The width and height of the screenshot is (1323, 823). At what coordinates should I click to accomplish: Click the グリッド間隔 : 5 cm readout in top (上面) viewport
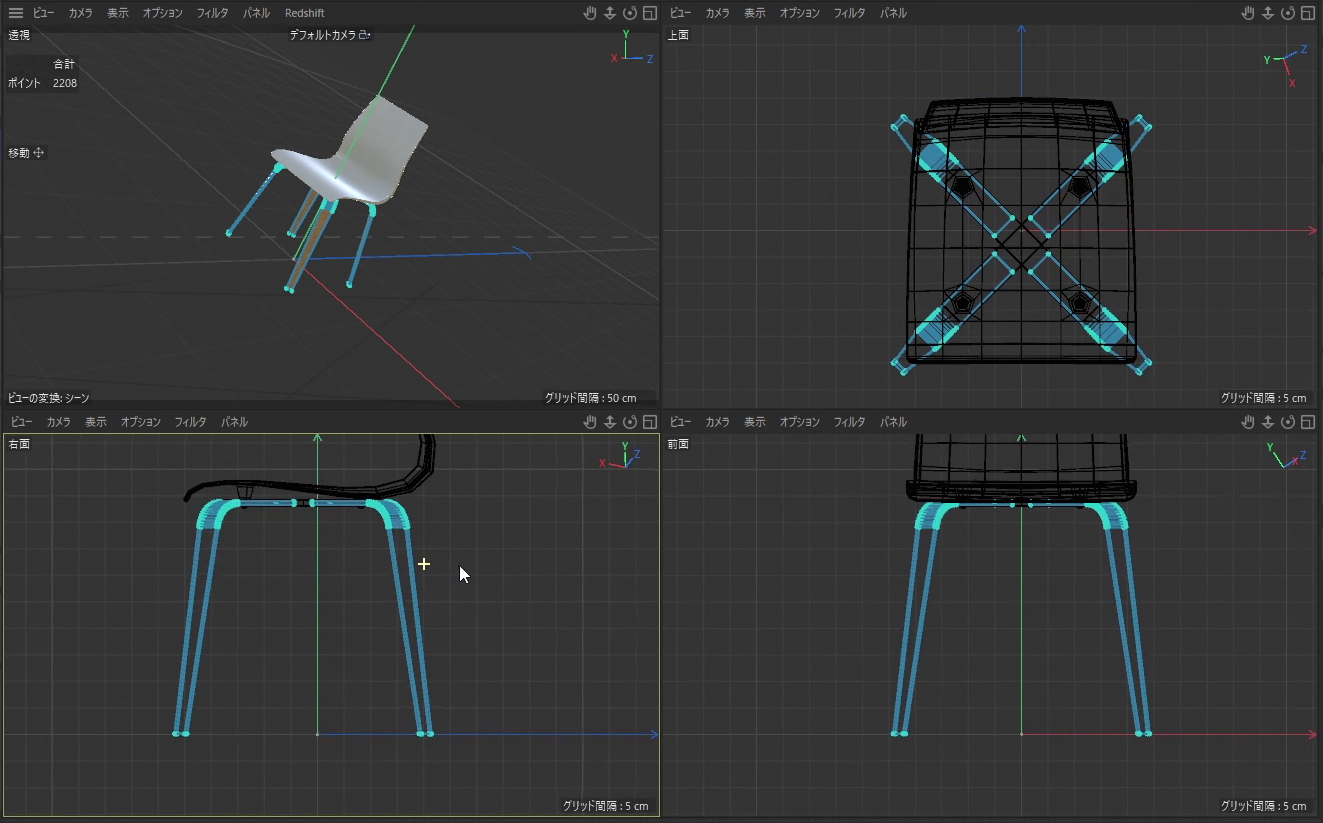click(1263, 398)
